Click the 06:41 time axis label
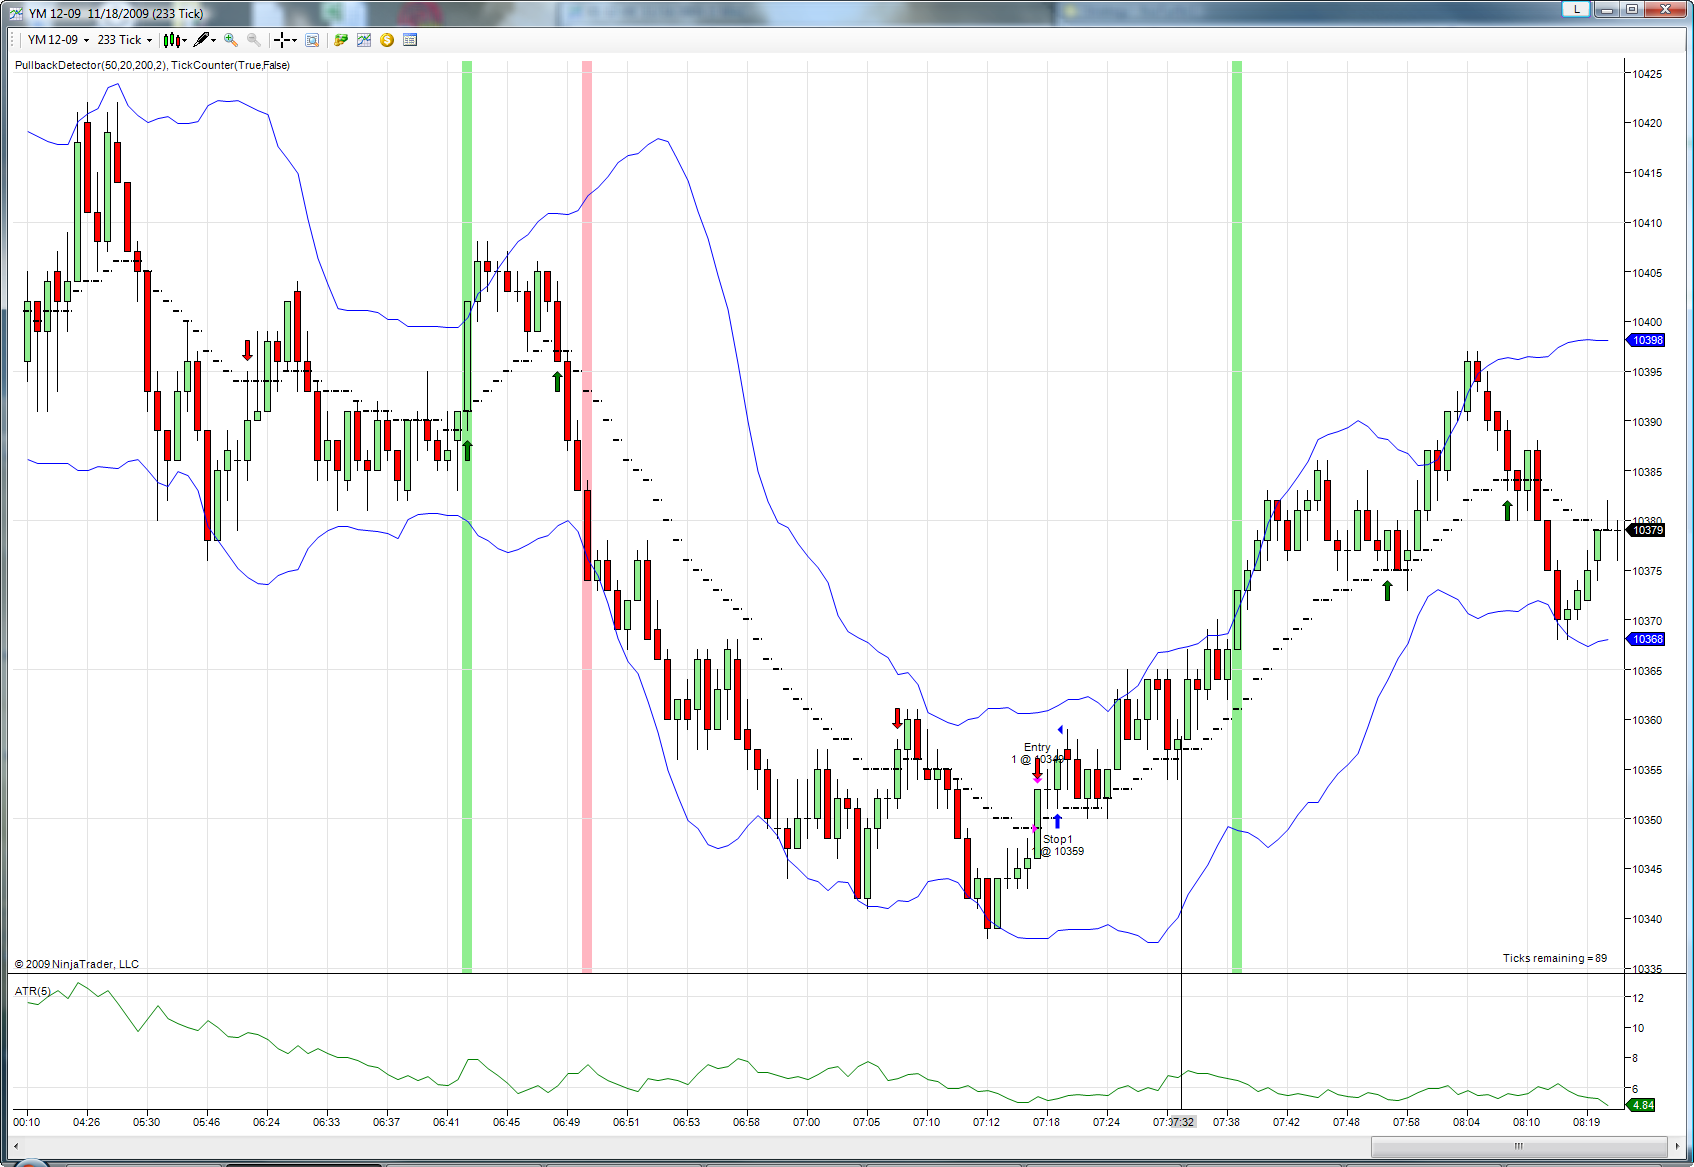Image resolution: width=1694 pixels, height=1167 pixels. pos(447,1122)
